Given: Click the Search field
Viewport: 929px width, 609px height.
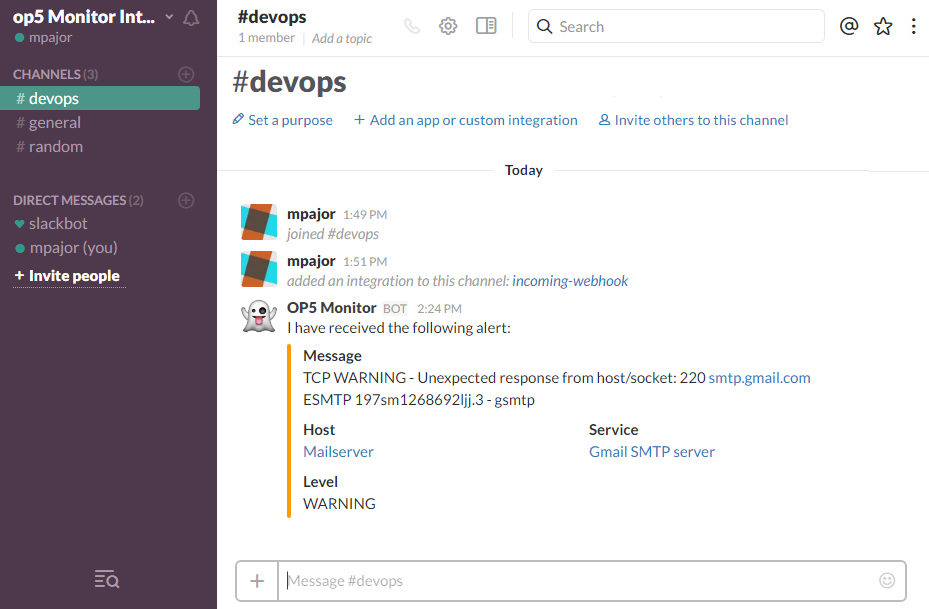Looking at the screenshot, I should coord(676,26).
